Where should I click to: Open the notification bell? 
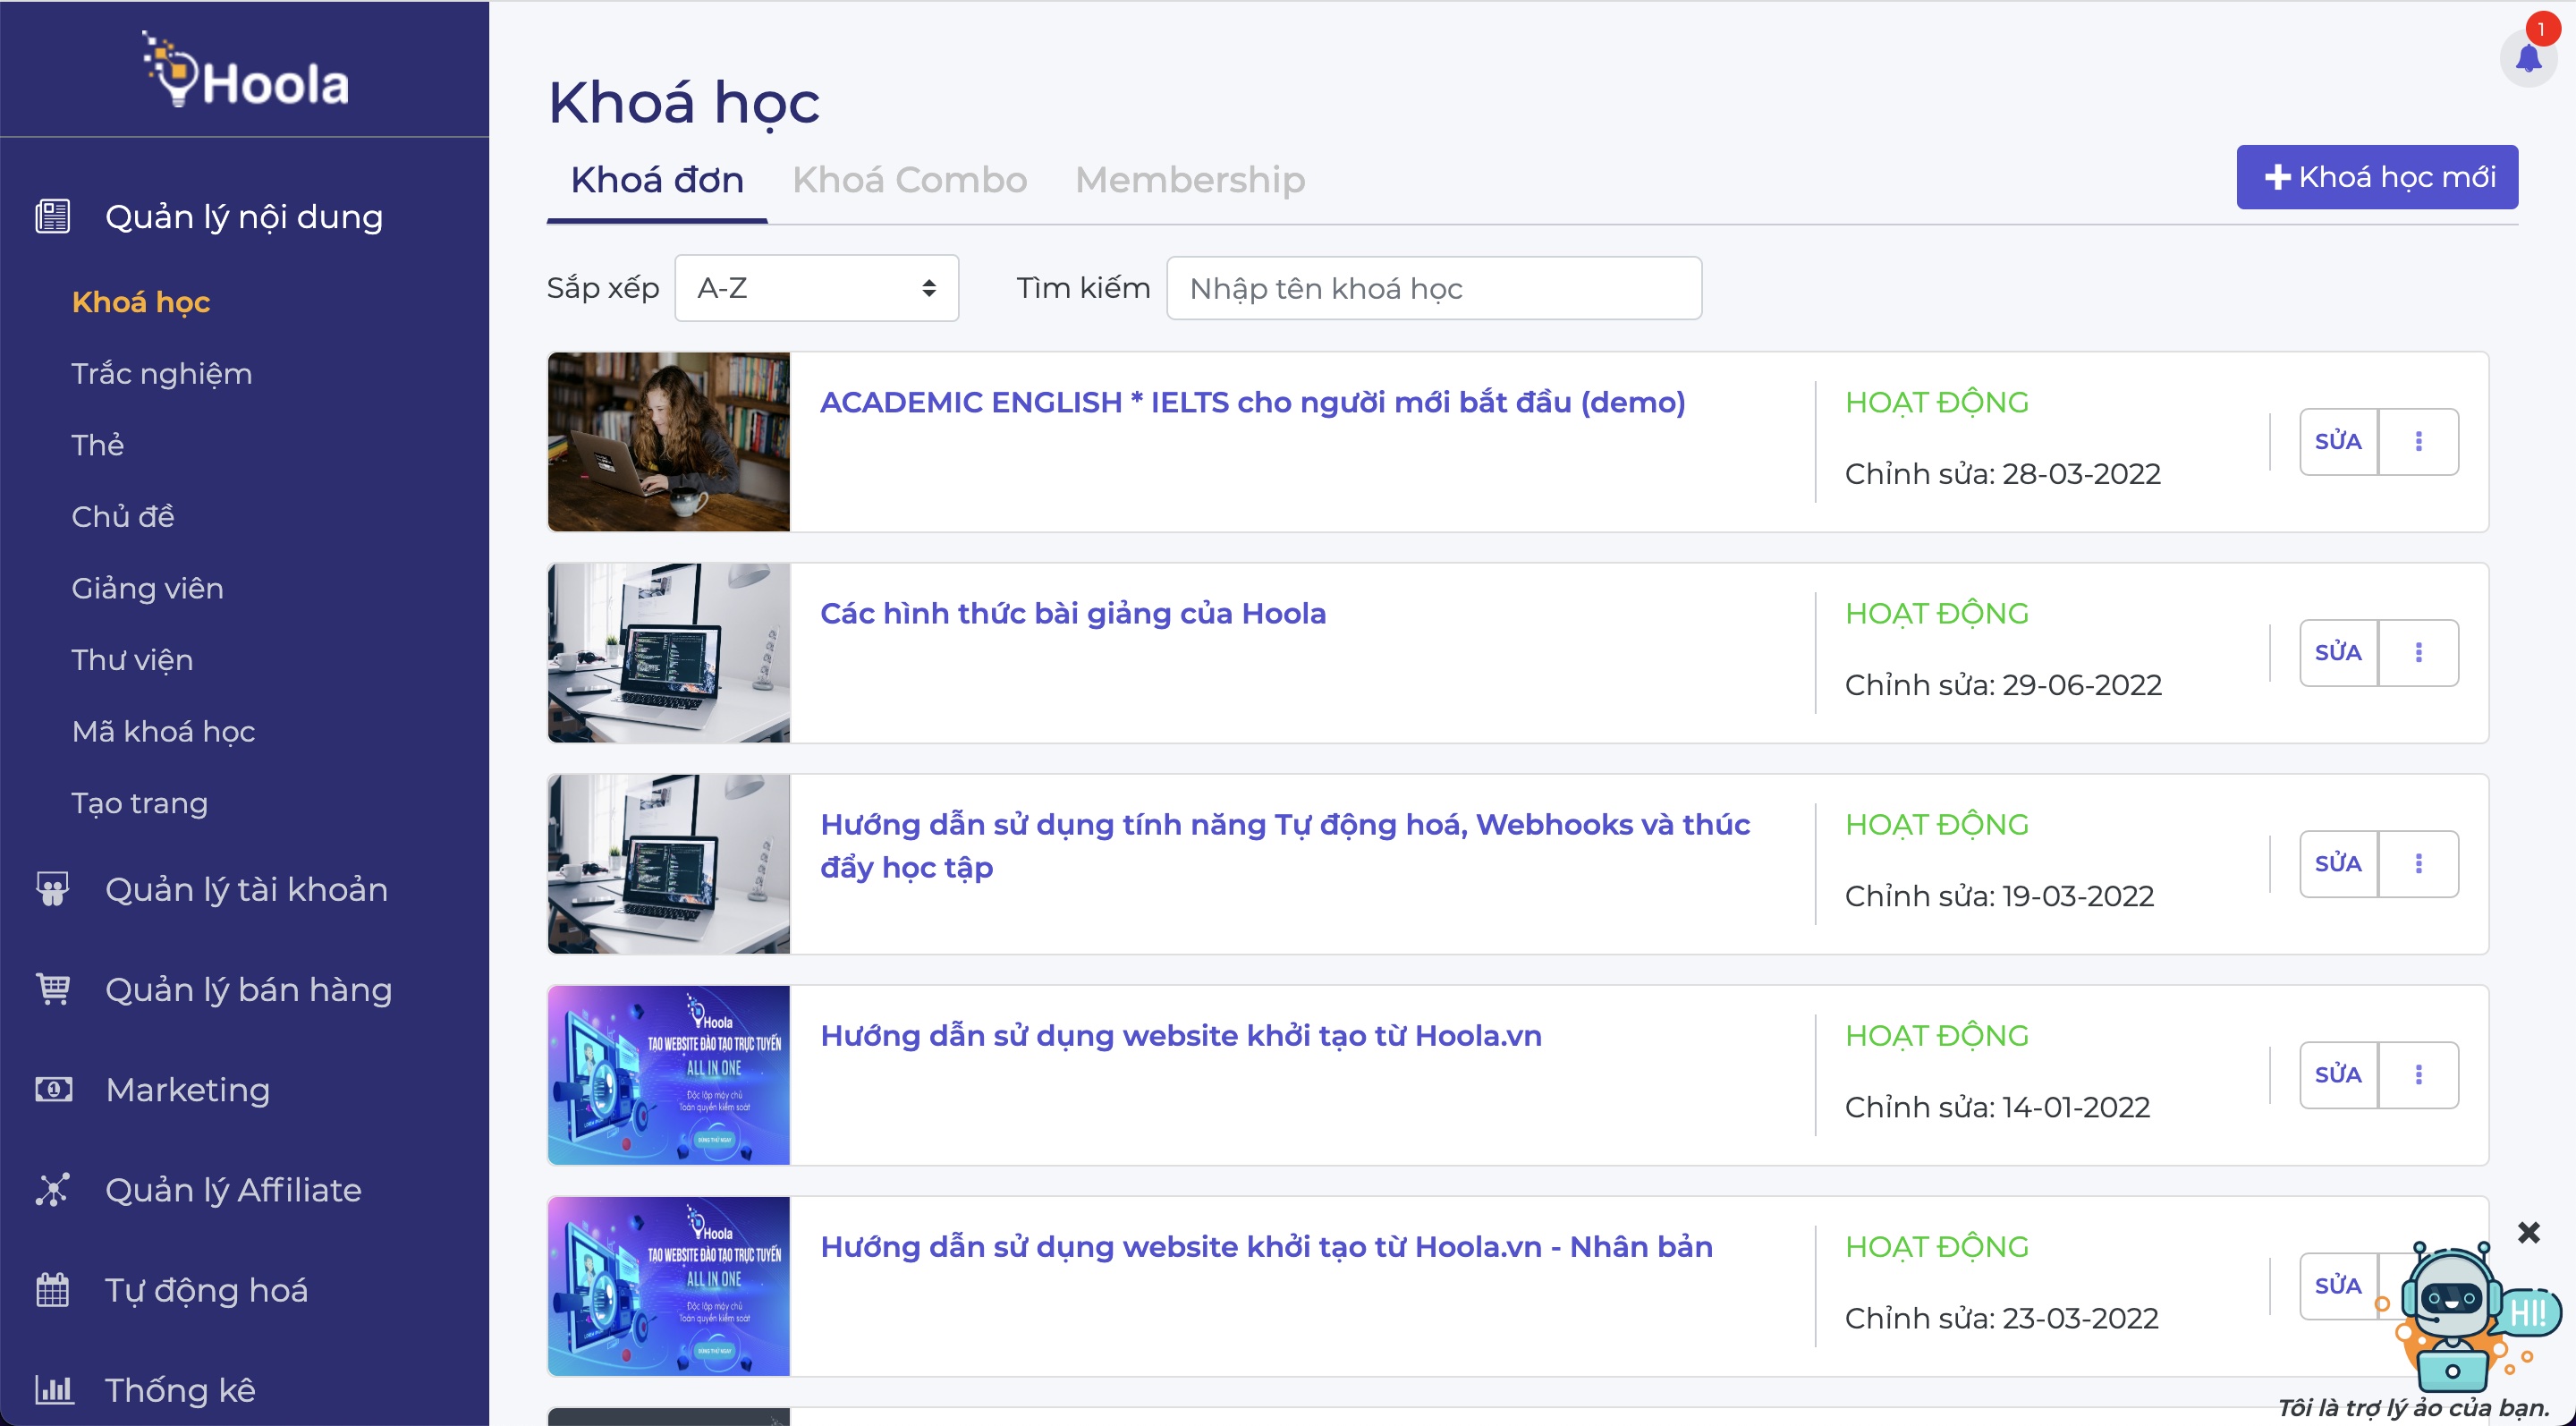2528,59
